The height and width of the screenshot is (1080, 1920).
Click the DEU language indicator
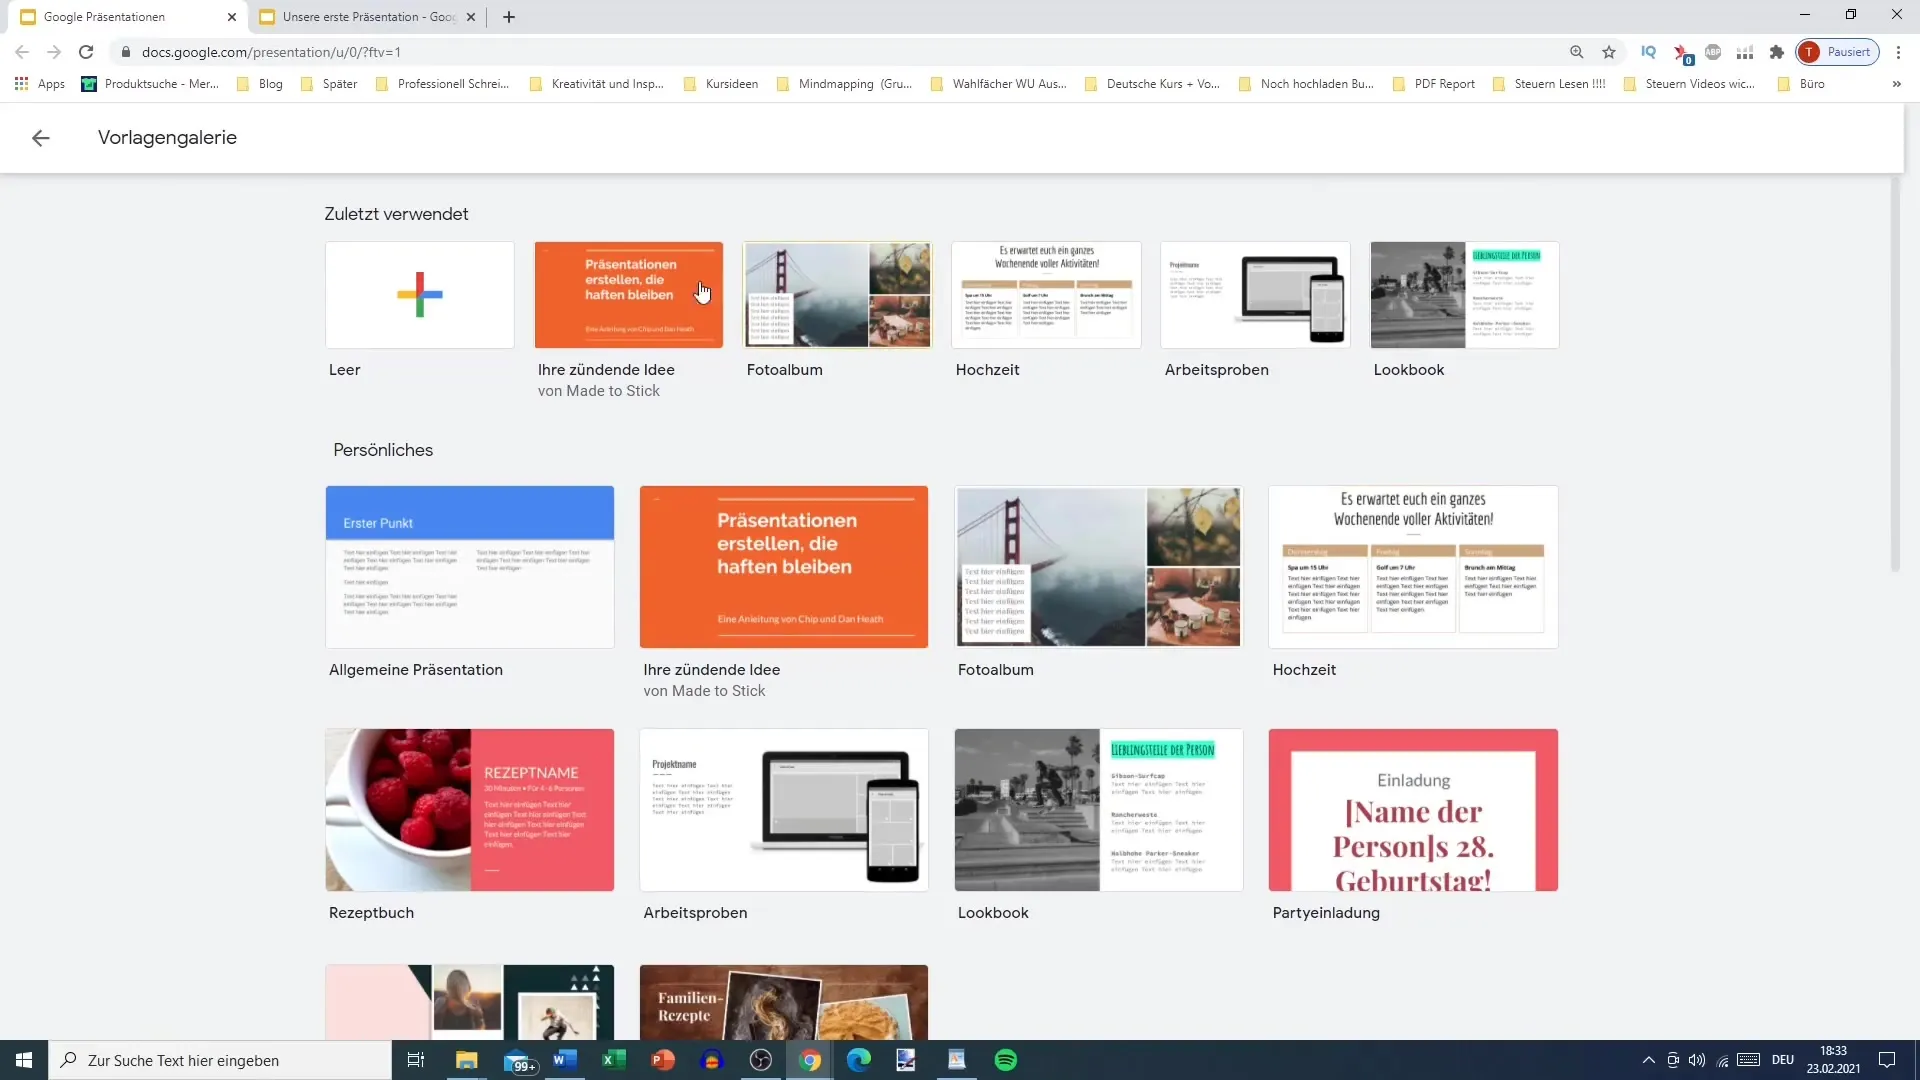(1783, 1060)
